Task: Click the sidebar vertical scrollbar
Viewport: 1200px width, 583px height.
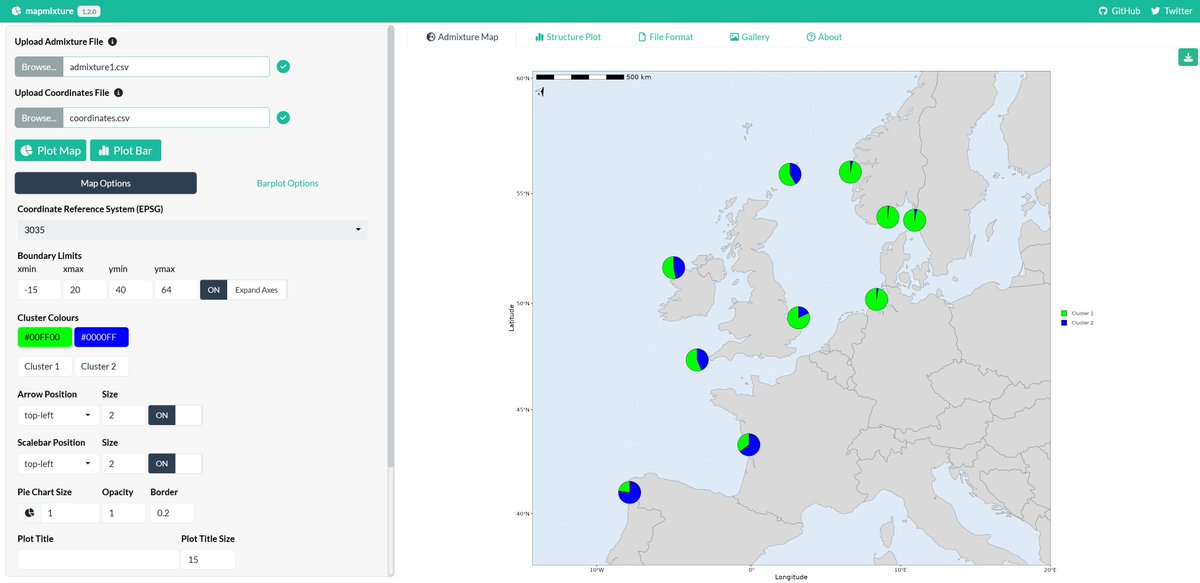Action: [x=390, y=245]
